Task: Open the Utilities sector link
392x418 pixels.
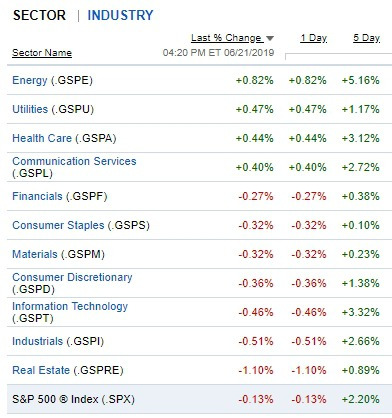Action: click(30, 109)
